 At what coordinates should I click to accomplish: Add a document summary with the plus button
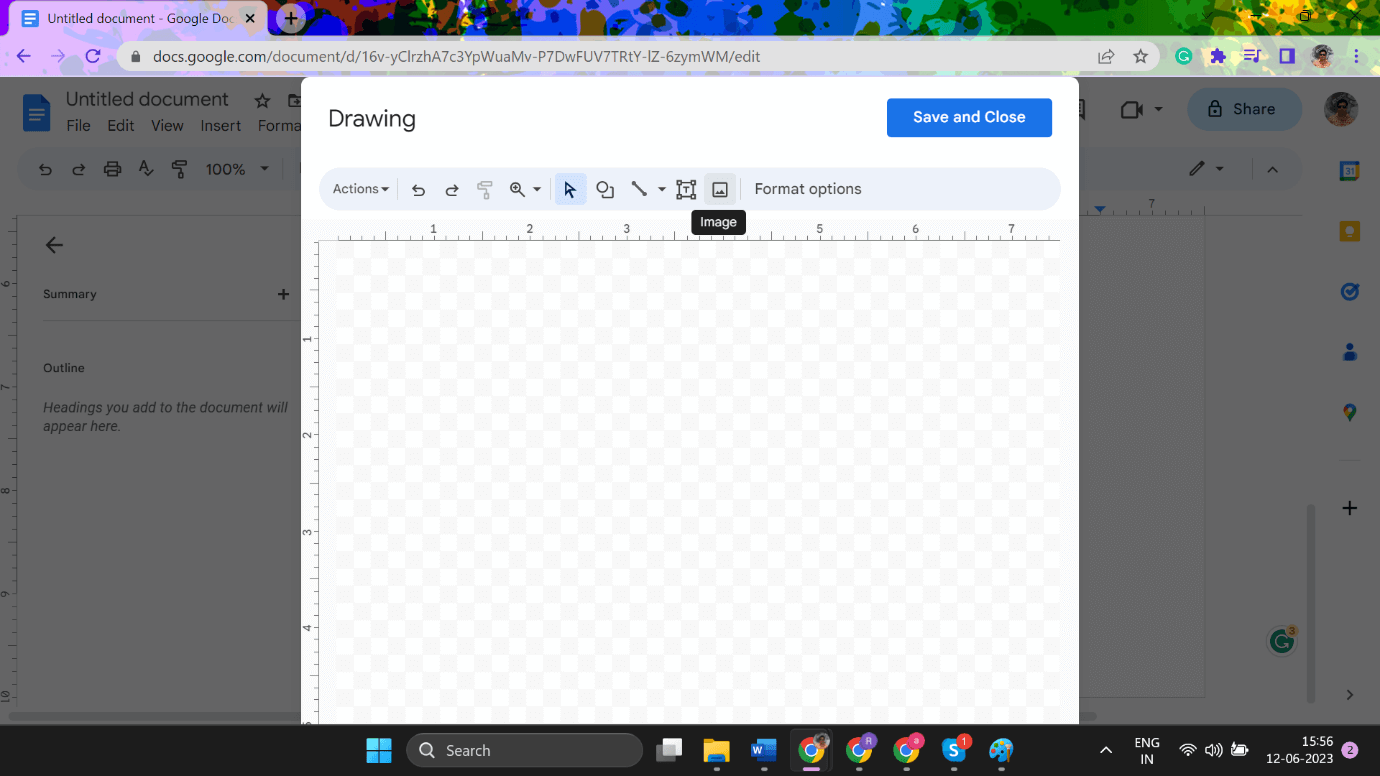(x=283, y=294)
